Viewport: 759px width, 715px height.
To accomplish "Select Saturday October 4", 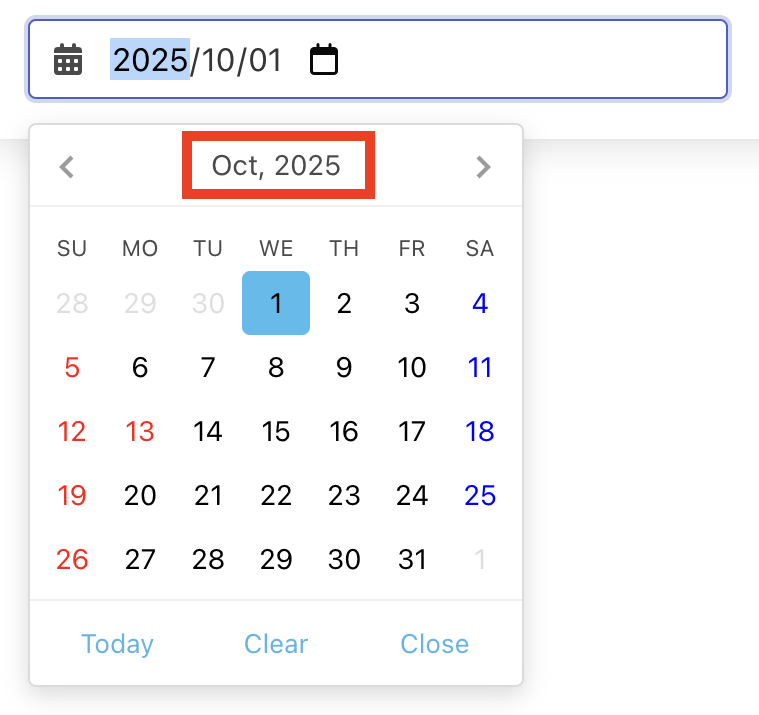I will coord(480,303).
